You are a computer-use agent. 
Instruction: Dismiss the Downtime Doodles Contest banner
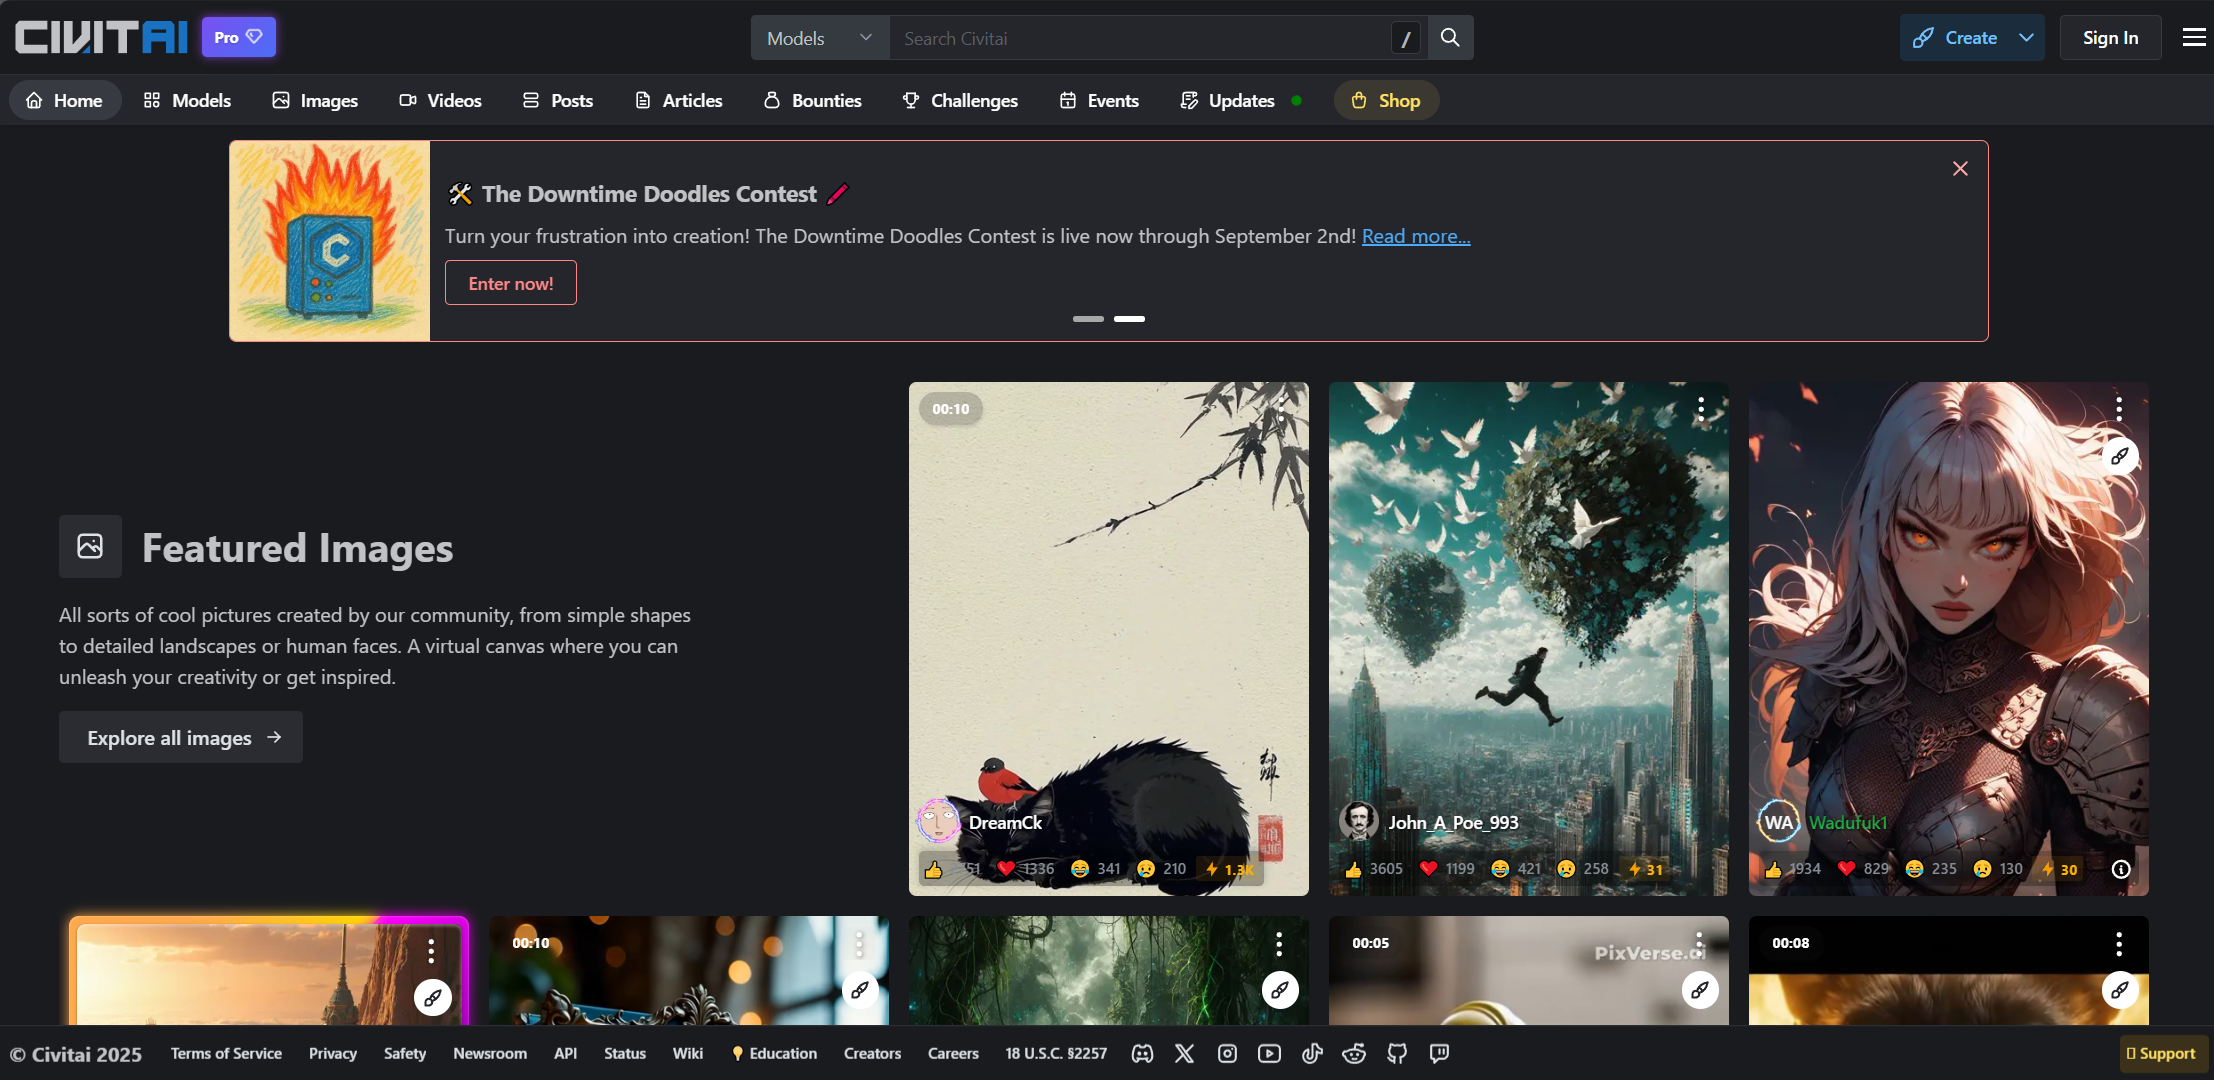(1960, 169)
